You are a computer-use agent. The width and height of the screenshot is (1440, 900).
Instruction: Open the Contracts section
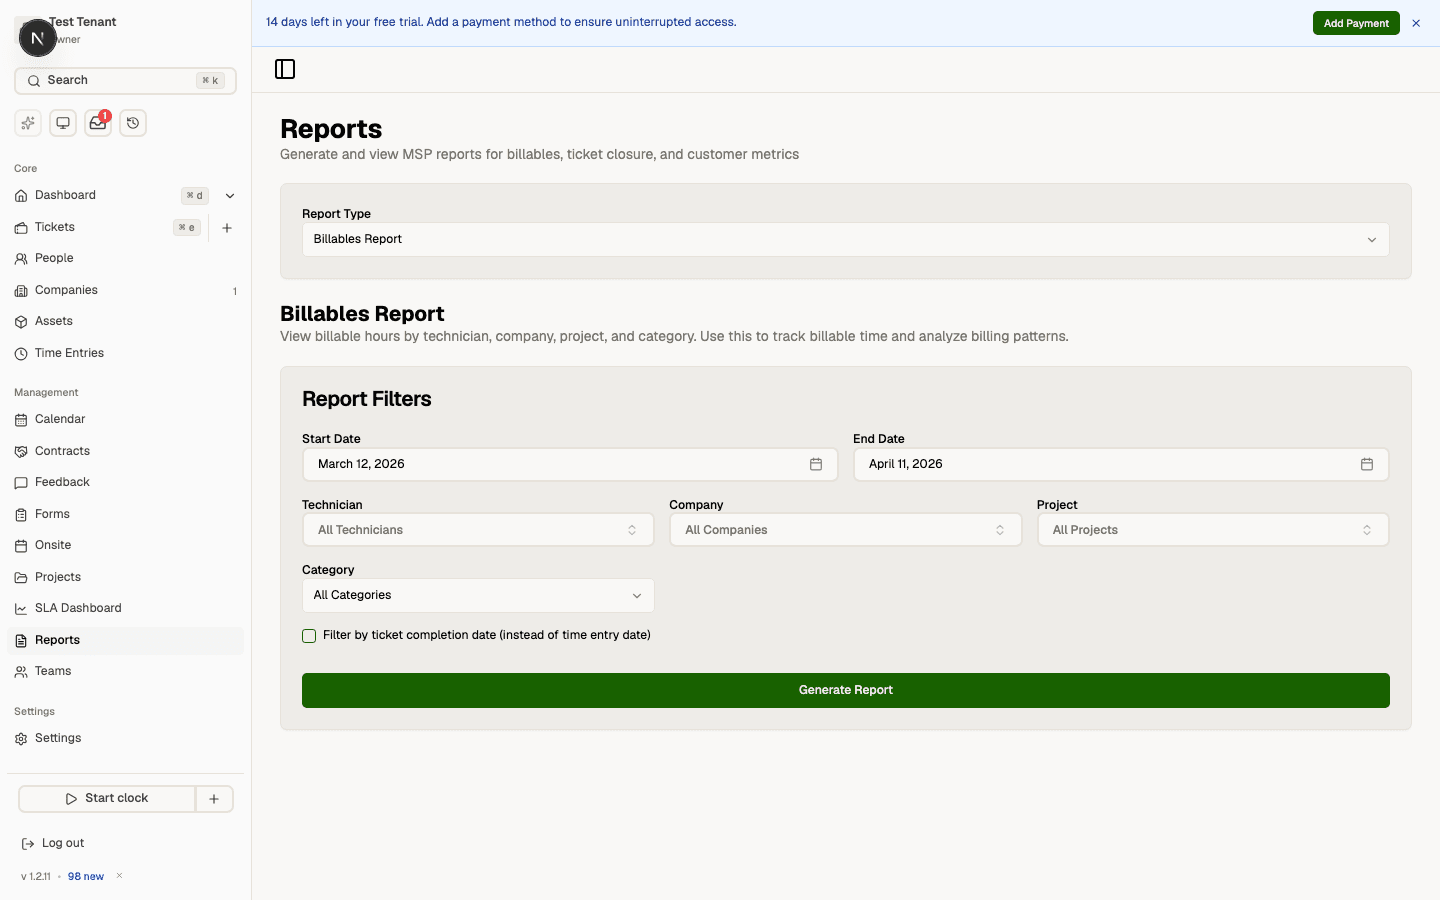coord(64,451)
